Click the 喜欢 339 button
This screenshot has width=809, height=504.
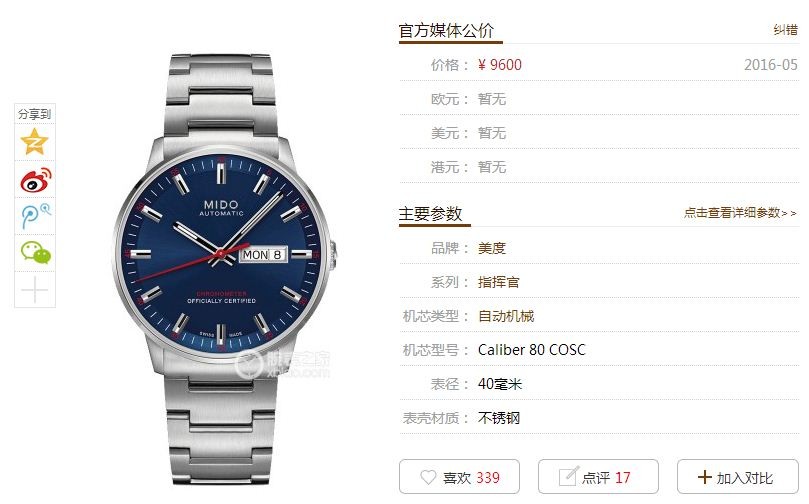pyautogui.click(x=459, y=477)
